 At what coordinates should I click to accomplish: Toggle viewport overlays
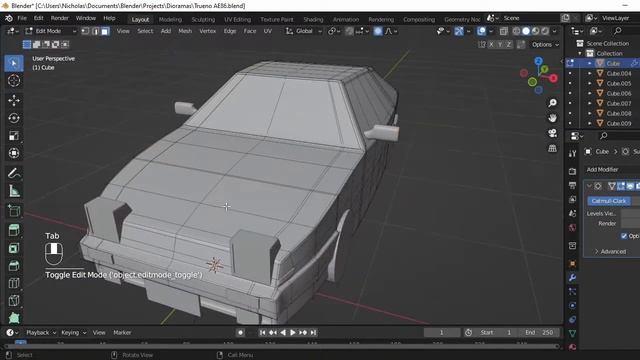[482, 31]
